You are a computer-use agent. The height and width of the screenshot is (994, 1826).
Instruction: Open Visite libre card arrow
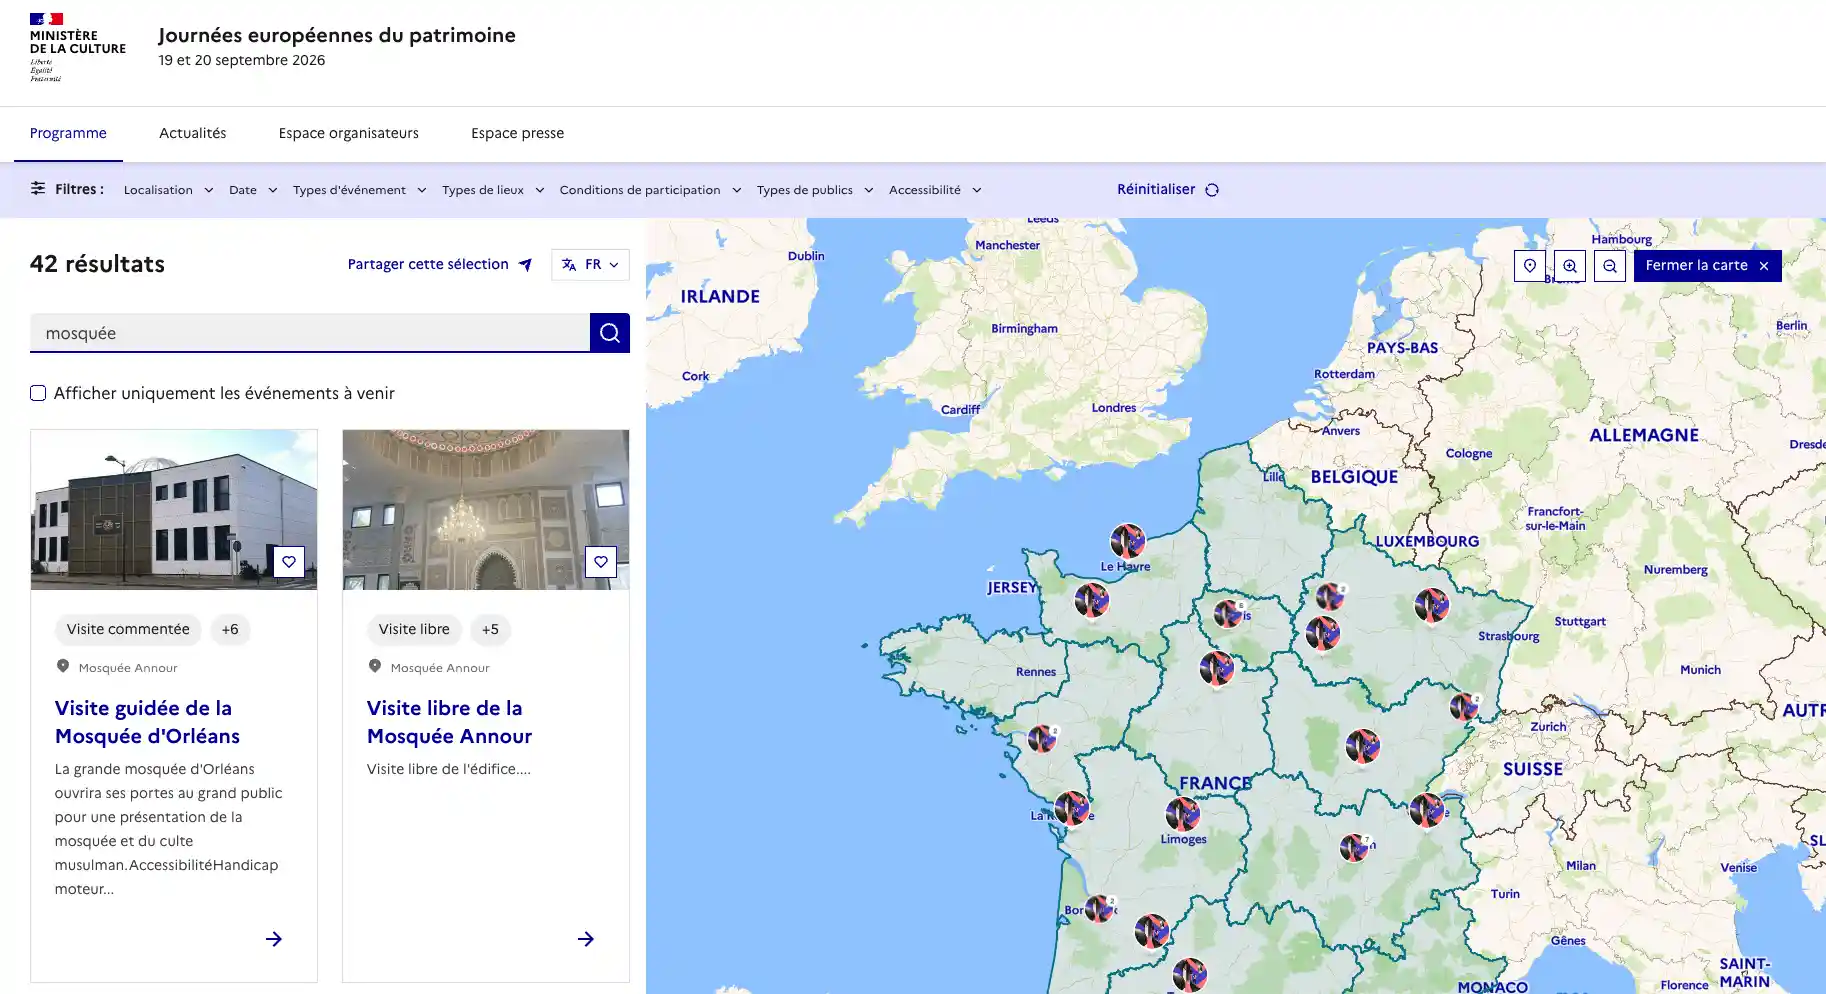point(586,939)
